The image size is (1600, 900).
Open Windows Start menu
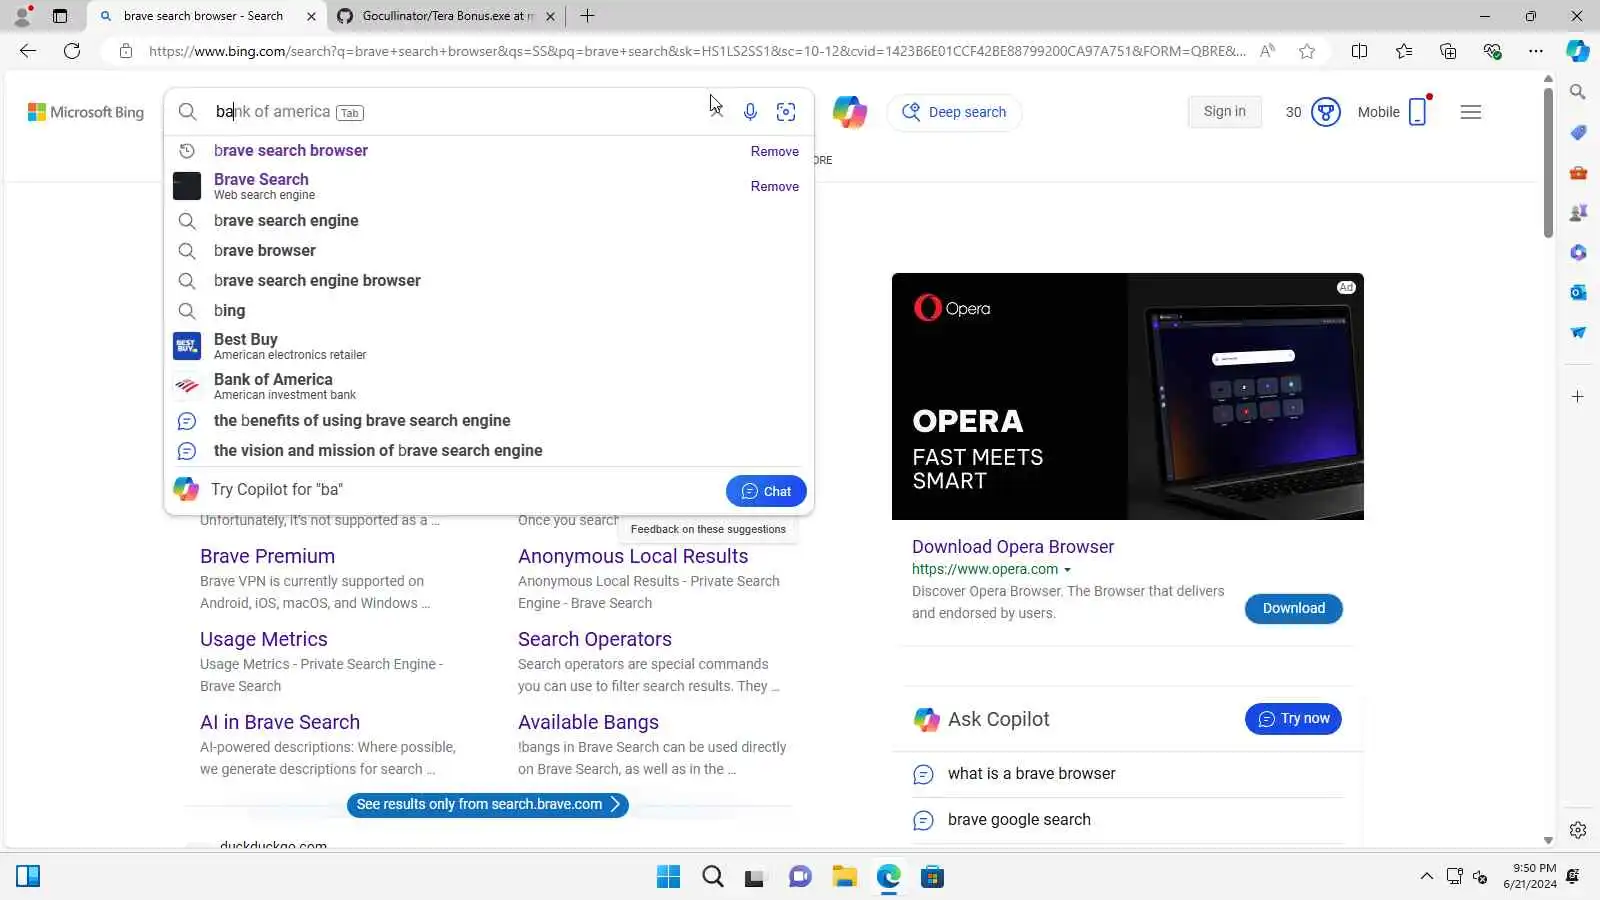tap(668, 877)
